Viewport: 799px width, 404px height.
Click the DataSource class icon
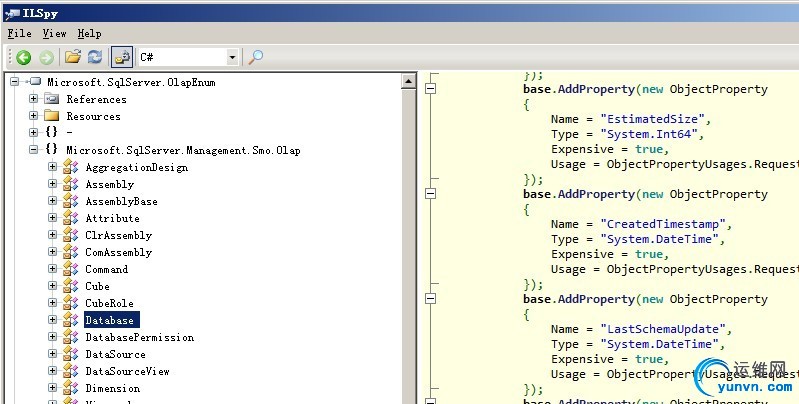[x=71, y=354]
